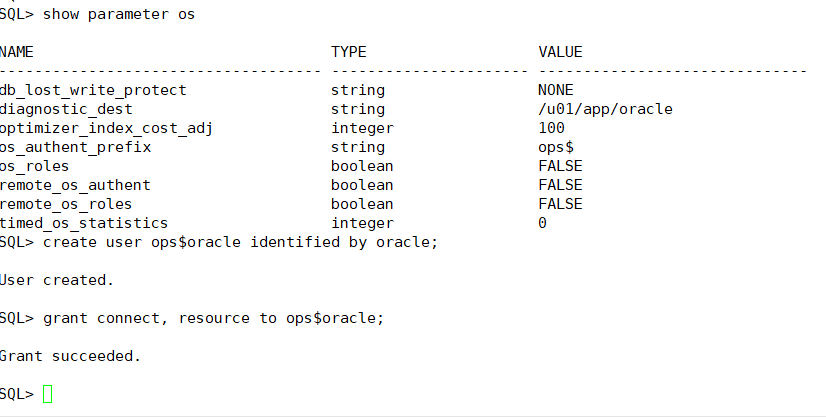
Task: Click the "Grant succeeded." message
Action: pos(70,356)
